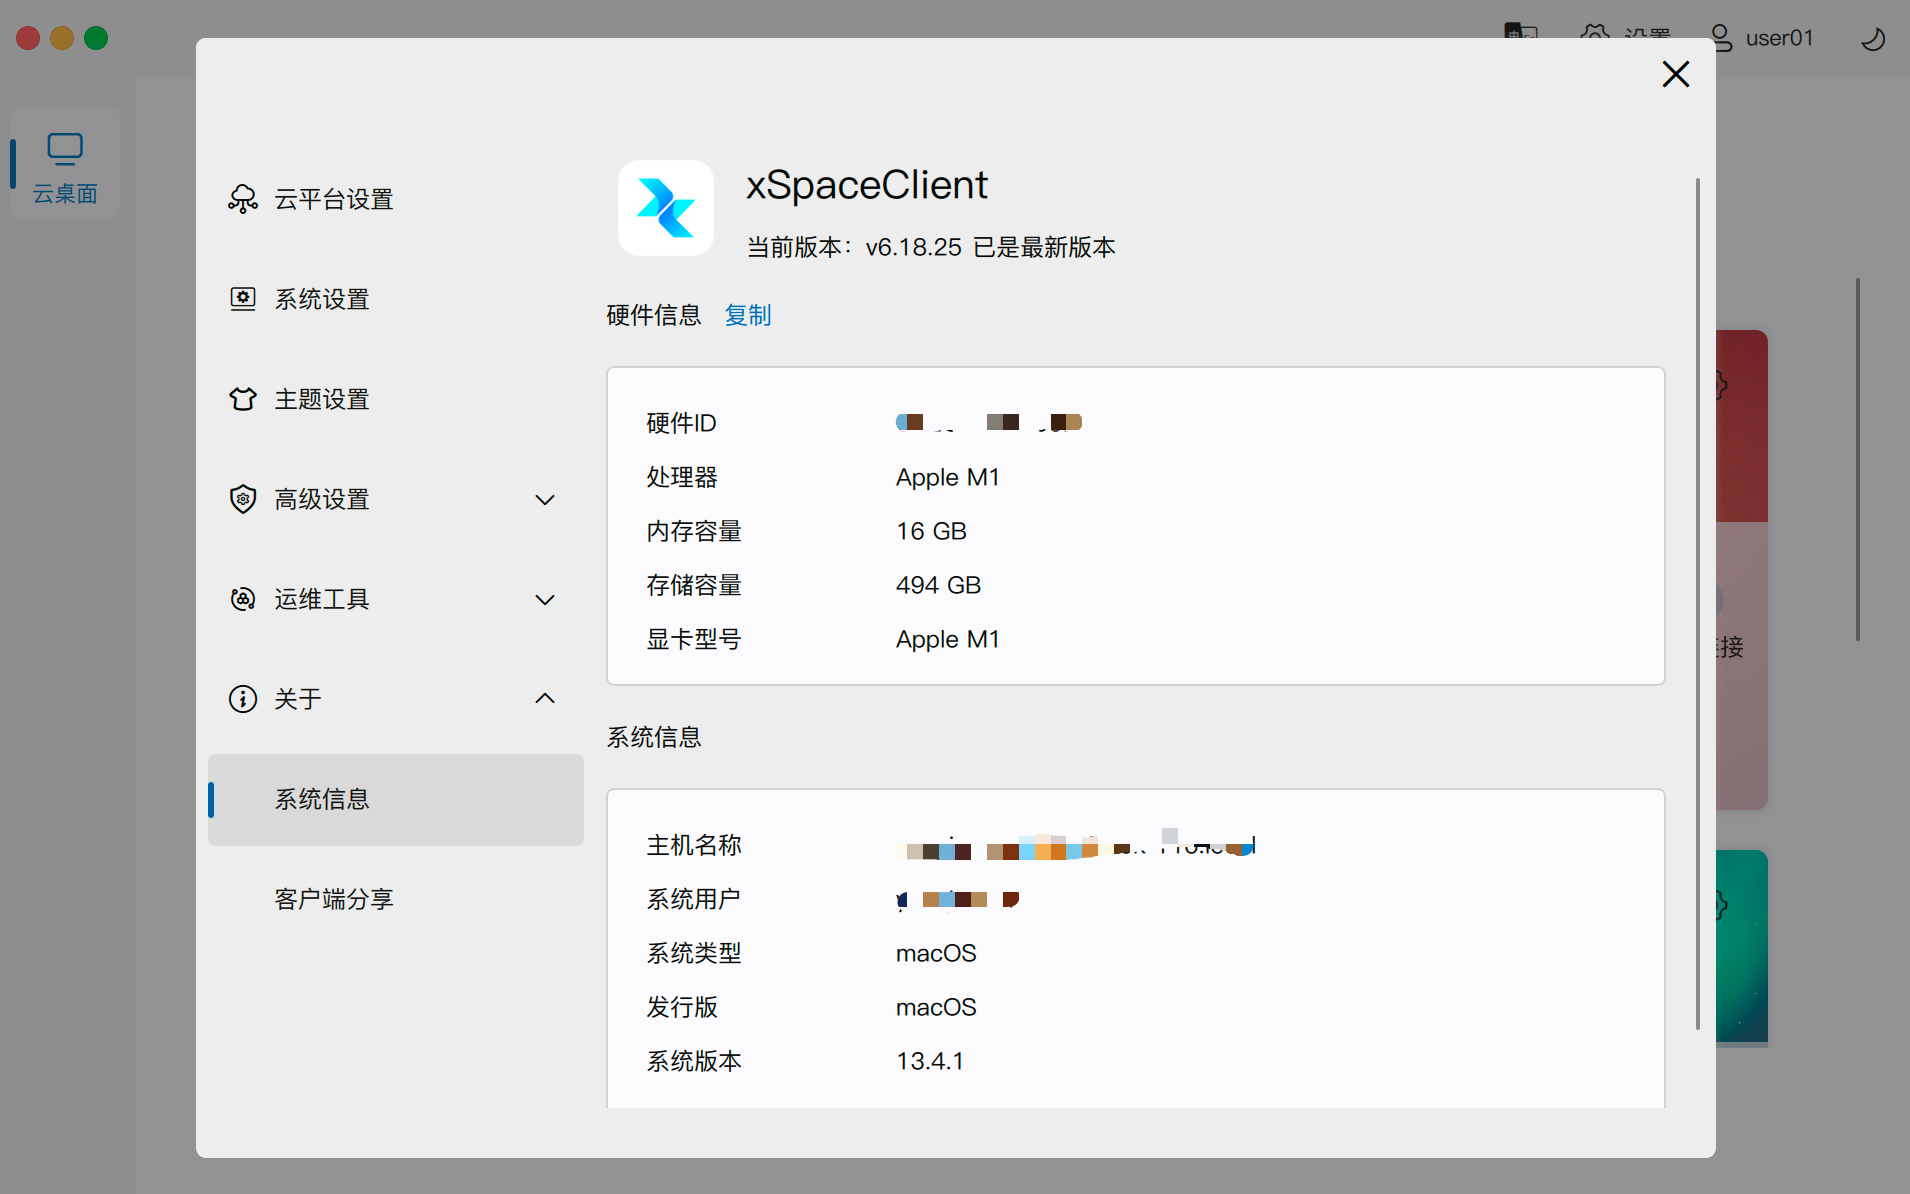The image size is (1910, 1194).
Task: Select the 系统信息 submenu item
Action: pos(322,799)
